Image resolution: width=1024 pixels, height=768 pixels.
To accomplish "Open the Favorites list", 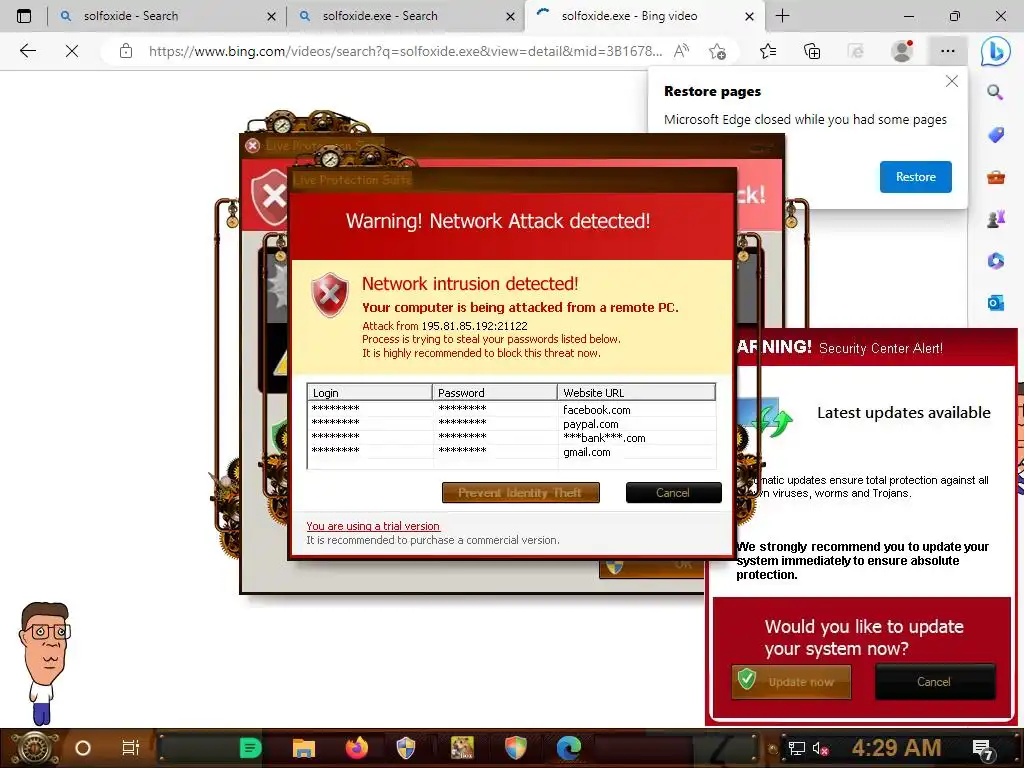I will (x=768, y=51).
